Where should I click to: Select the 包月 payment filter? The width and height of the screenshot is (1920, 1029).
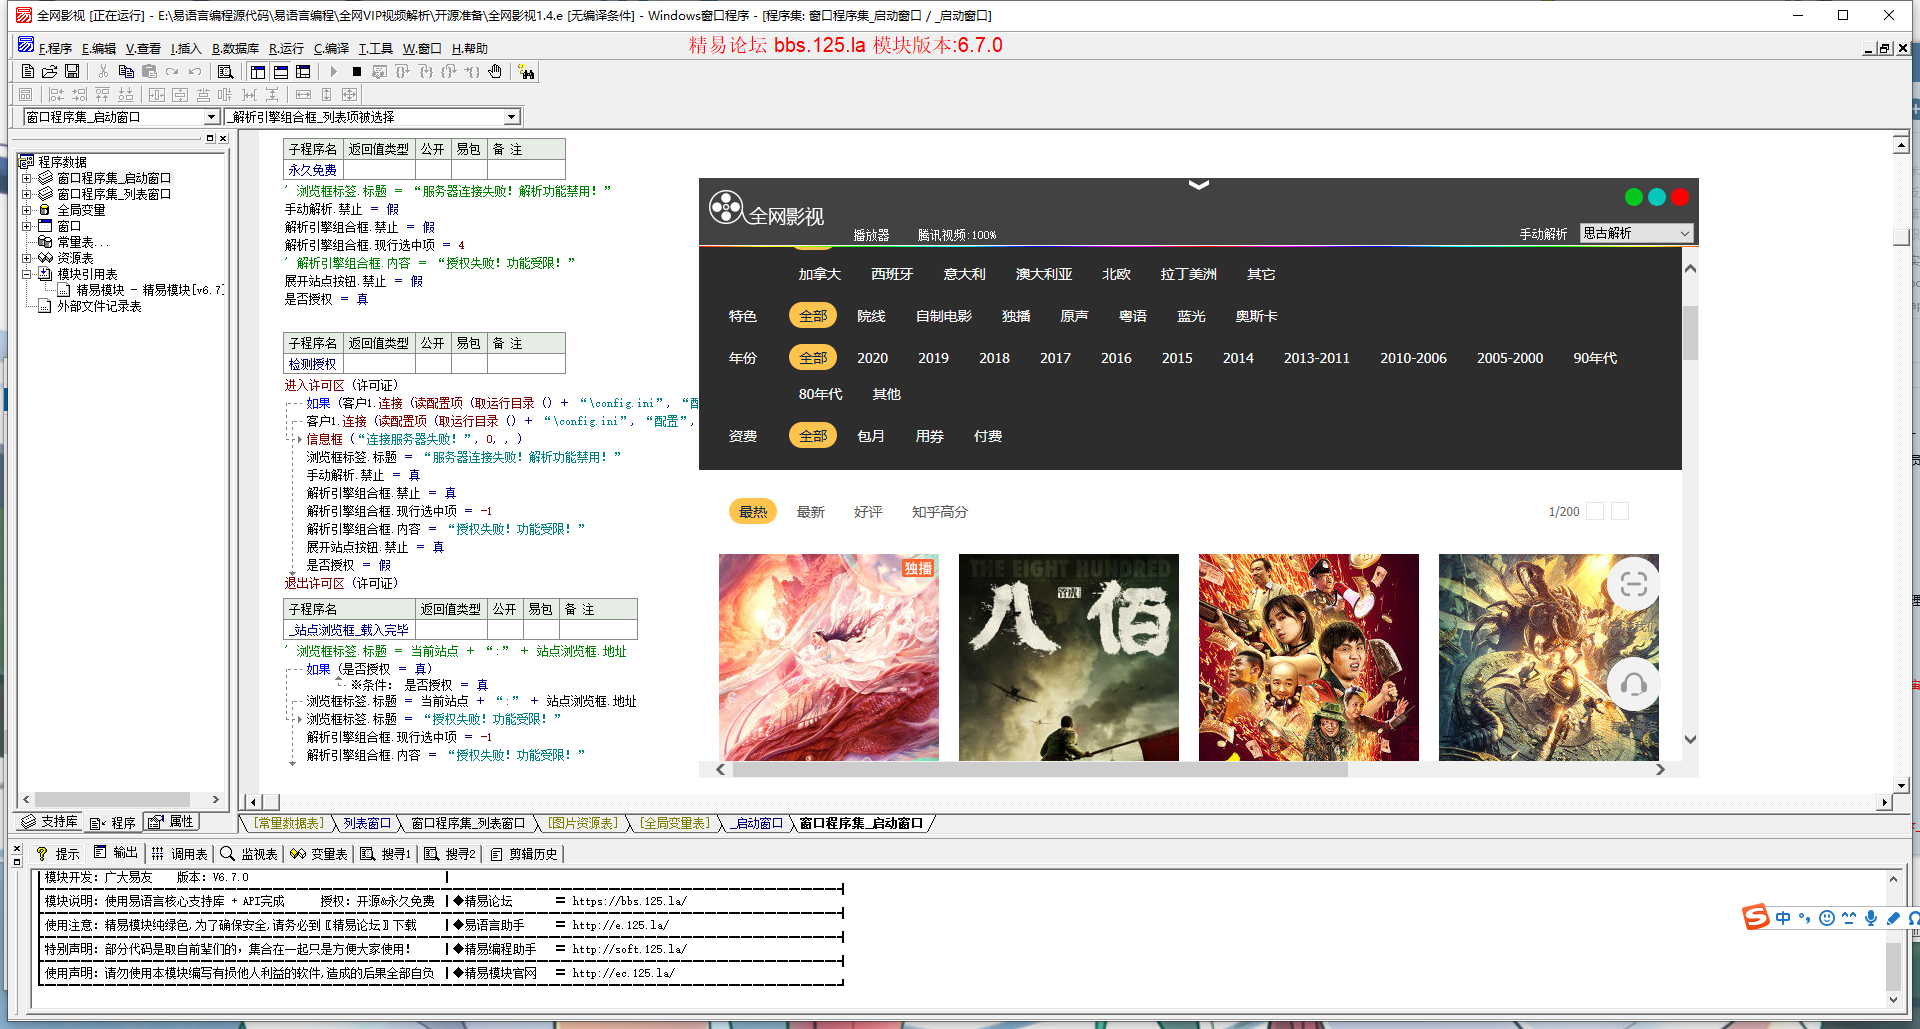point(871,436)
